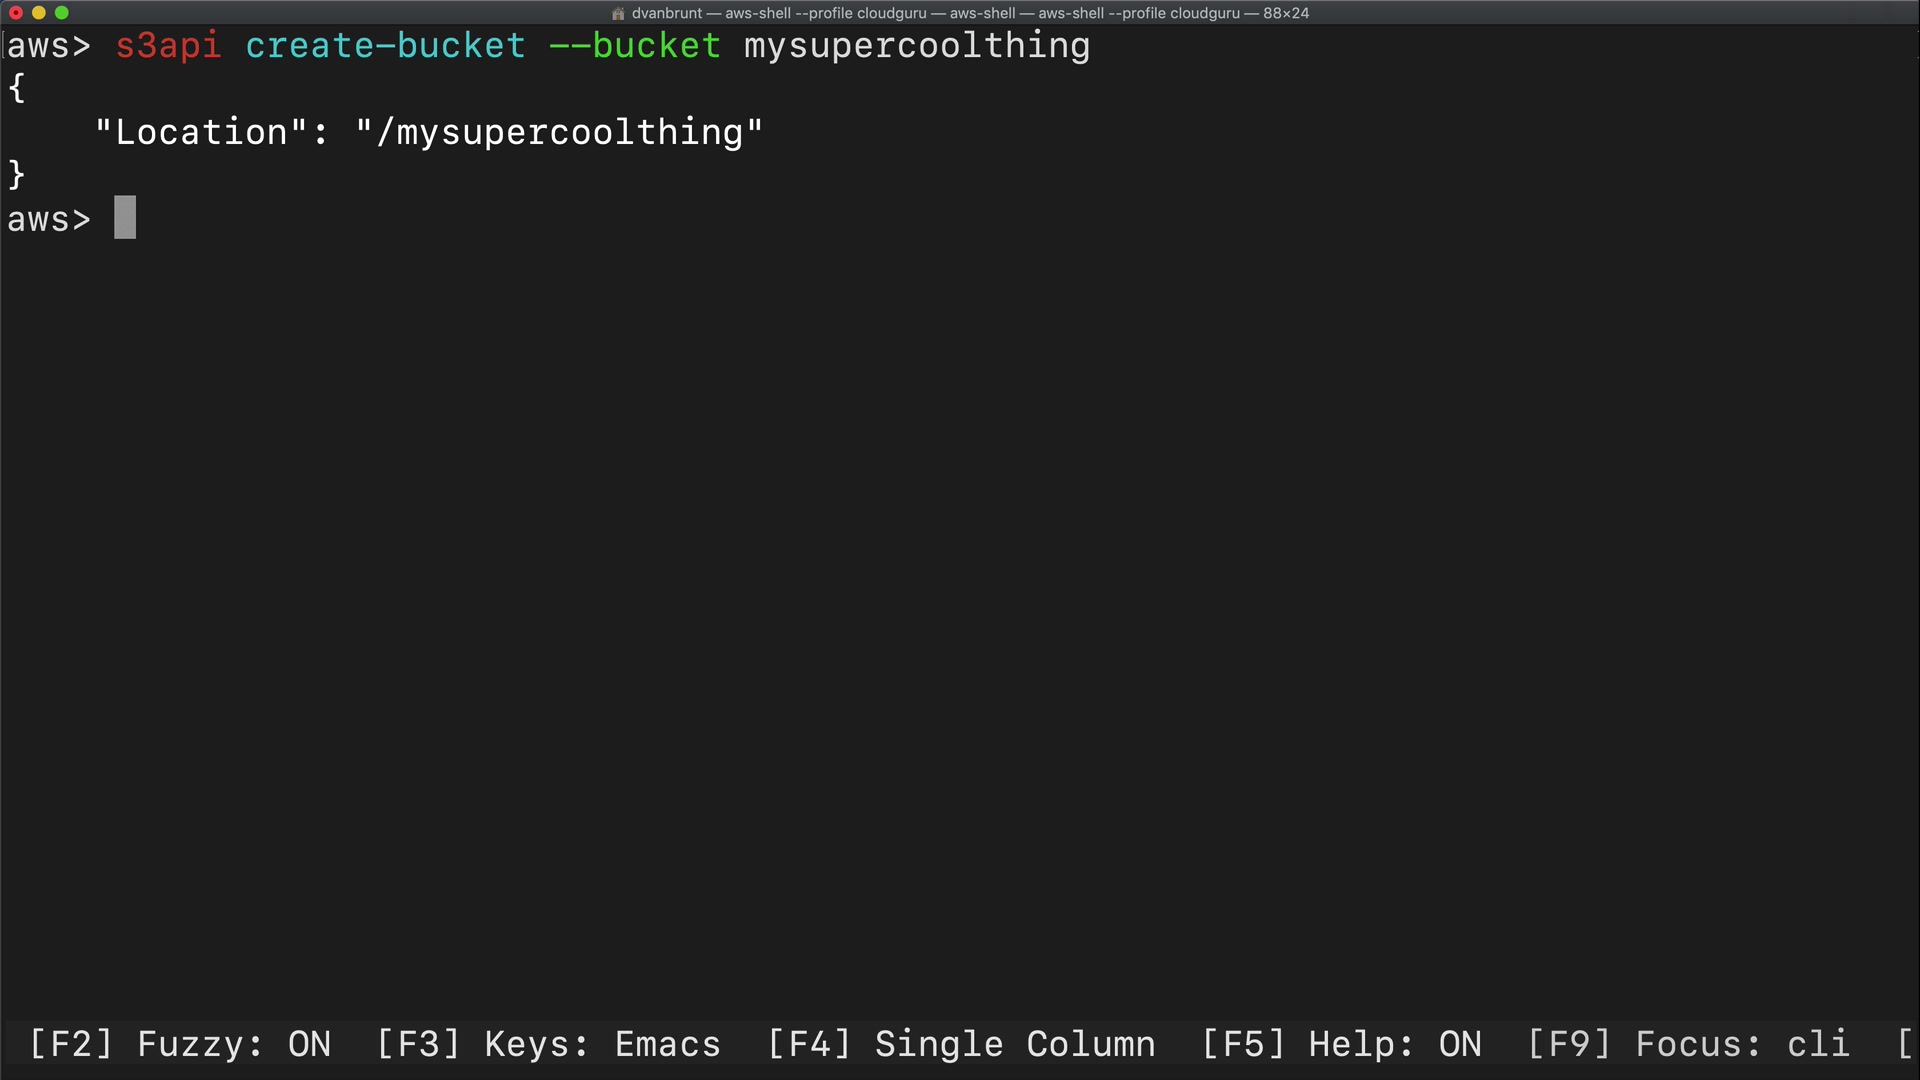Viewport: 1920px width, 1080px height.
Task: Click the green full-screen window button
Action: coord(62,13)
